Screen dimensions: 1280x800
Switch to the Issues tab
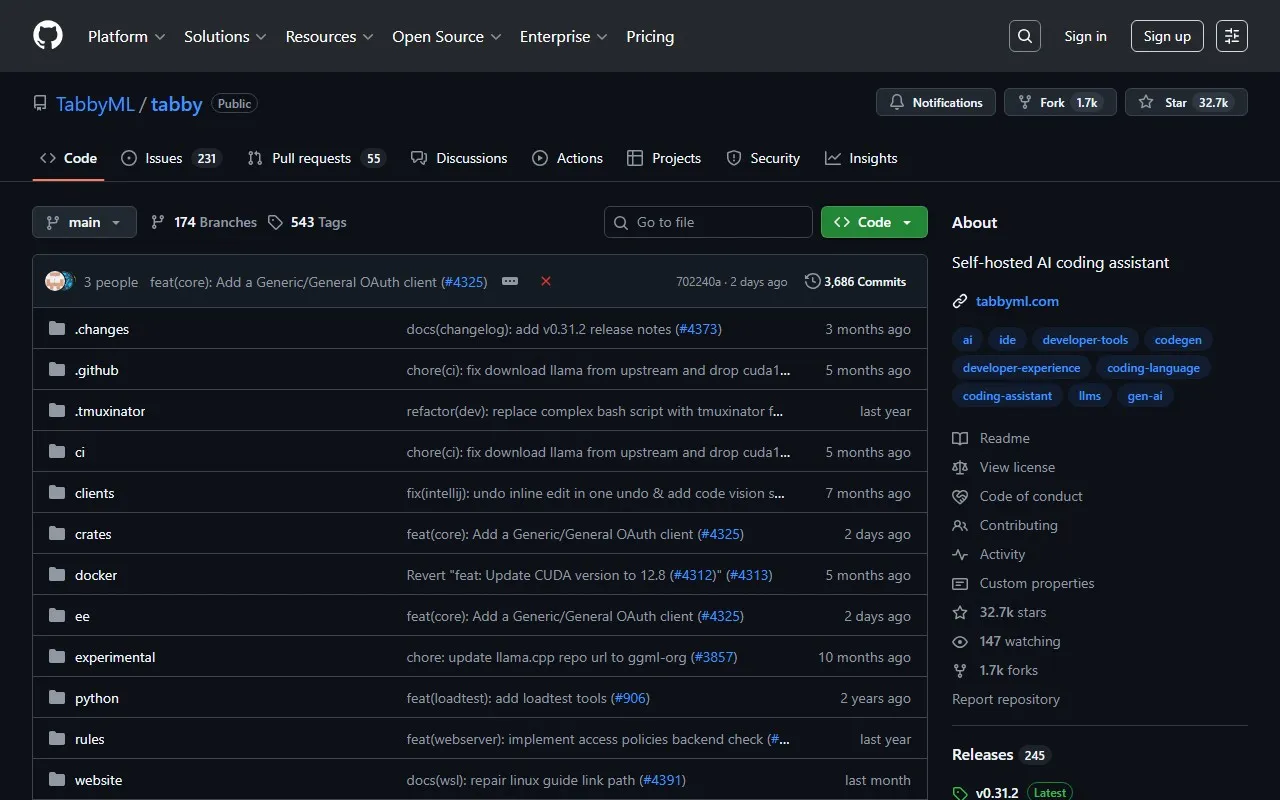(x=164, y=158)
